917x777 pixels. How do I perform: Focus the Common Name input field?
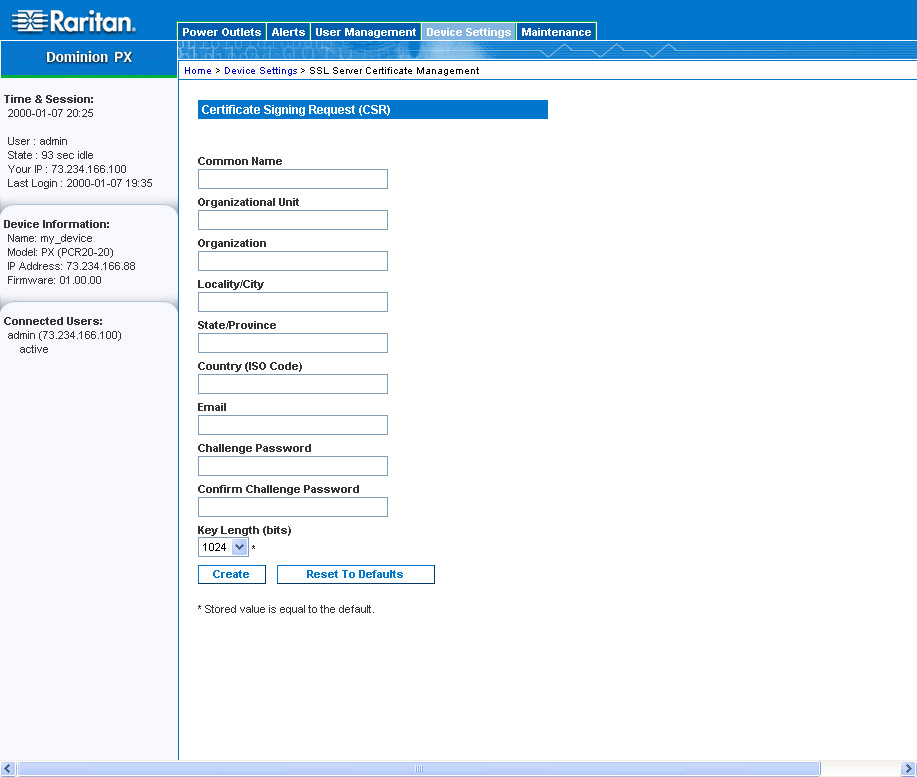(x=292, y=179)
